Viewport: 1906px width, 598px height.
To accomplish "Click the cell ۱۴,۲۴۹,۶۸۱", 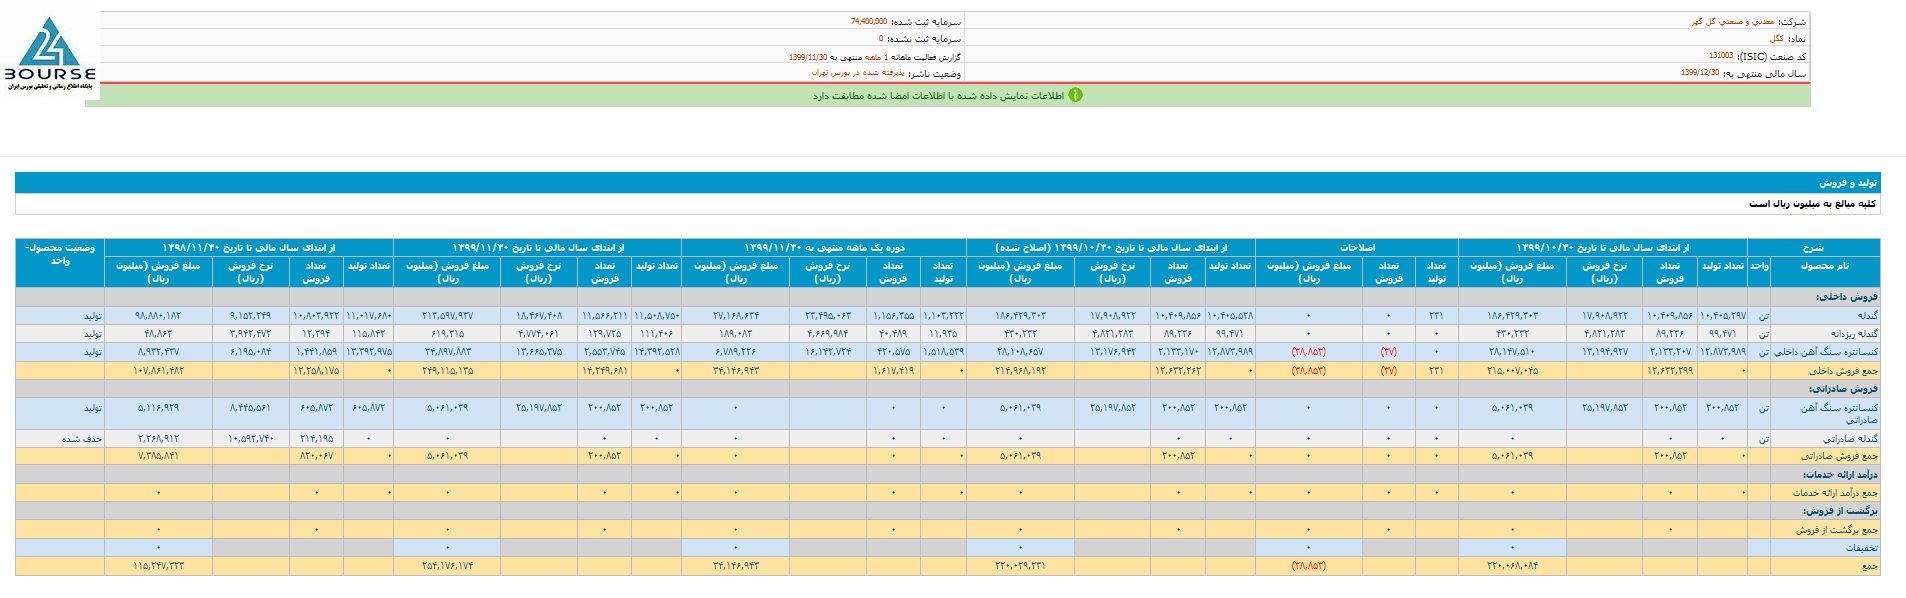I will point(604,371).
